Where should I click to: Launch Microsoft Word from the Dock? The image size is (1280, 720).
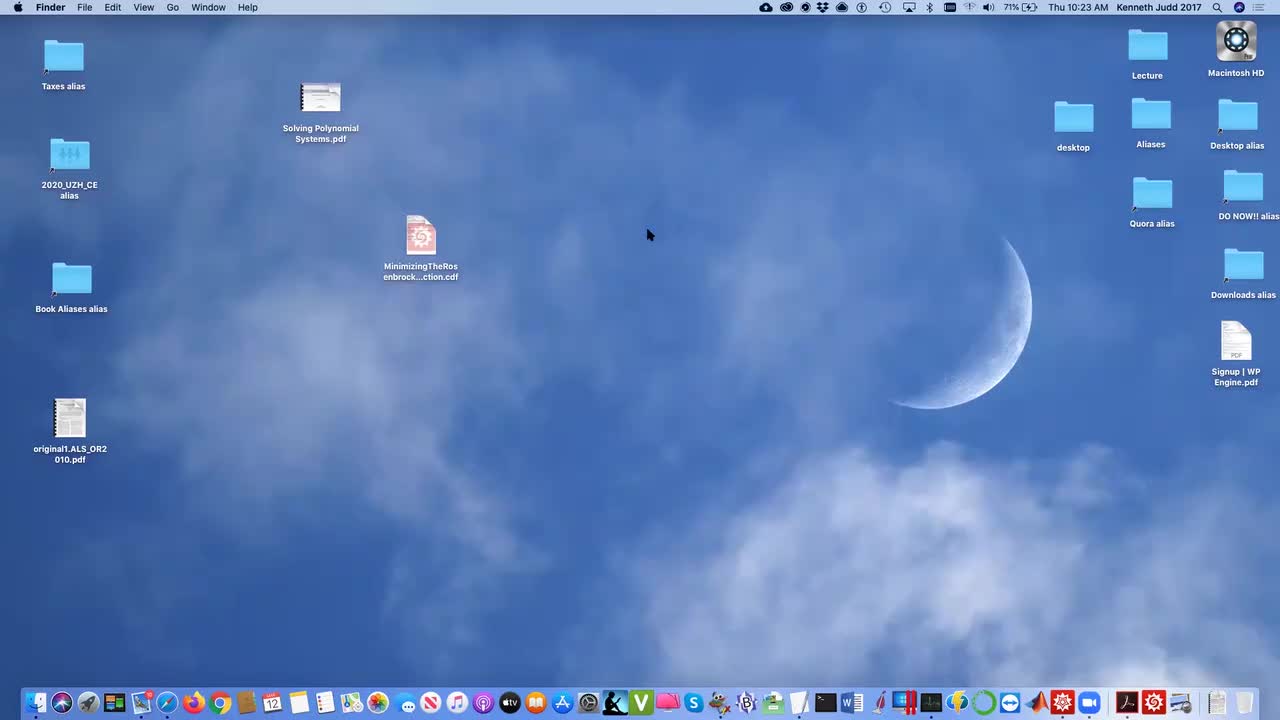click(x=852, y=703)
